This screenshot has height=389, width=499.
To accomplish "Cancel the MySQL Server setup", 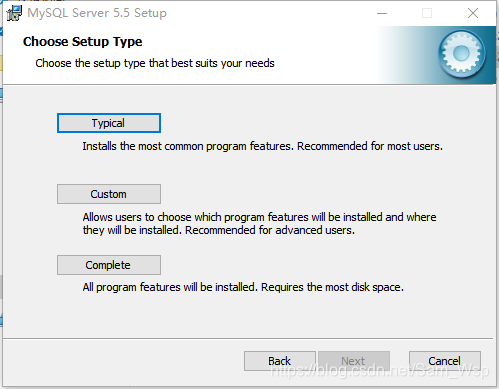I will [445, 361].
